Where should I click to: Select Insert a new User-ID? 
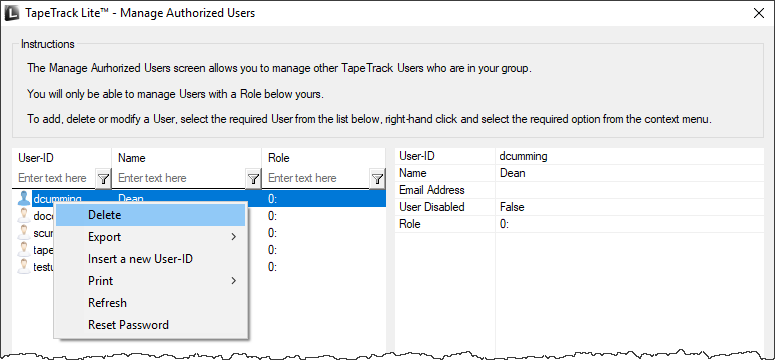150,259
